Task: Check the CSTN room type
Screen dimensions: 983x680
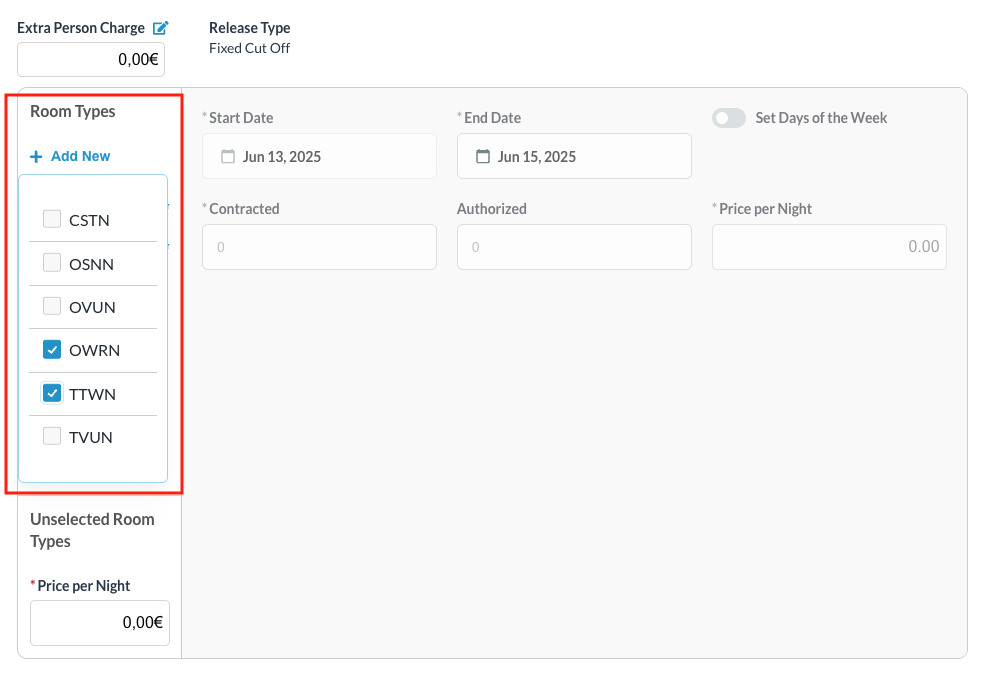Action: pyautogui.click(x=51, y=218)
